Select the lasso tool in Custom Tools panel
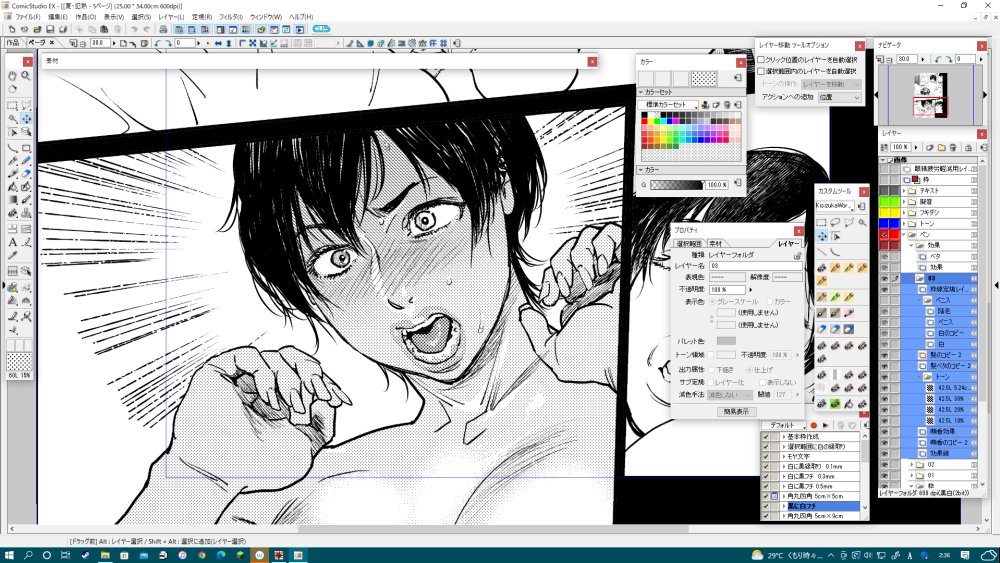1000x563 pixels. [x=835, y=223]
